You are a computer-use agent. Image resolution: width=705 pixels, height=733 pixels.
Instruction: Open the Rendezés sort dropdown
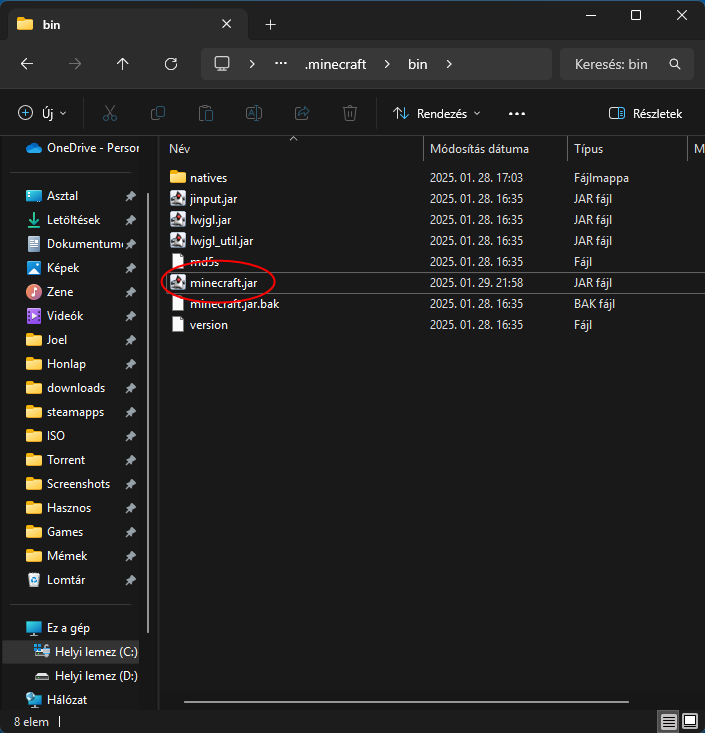click(437, 113)
